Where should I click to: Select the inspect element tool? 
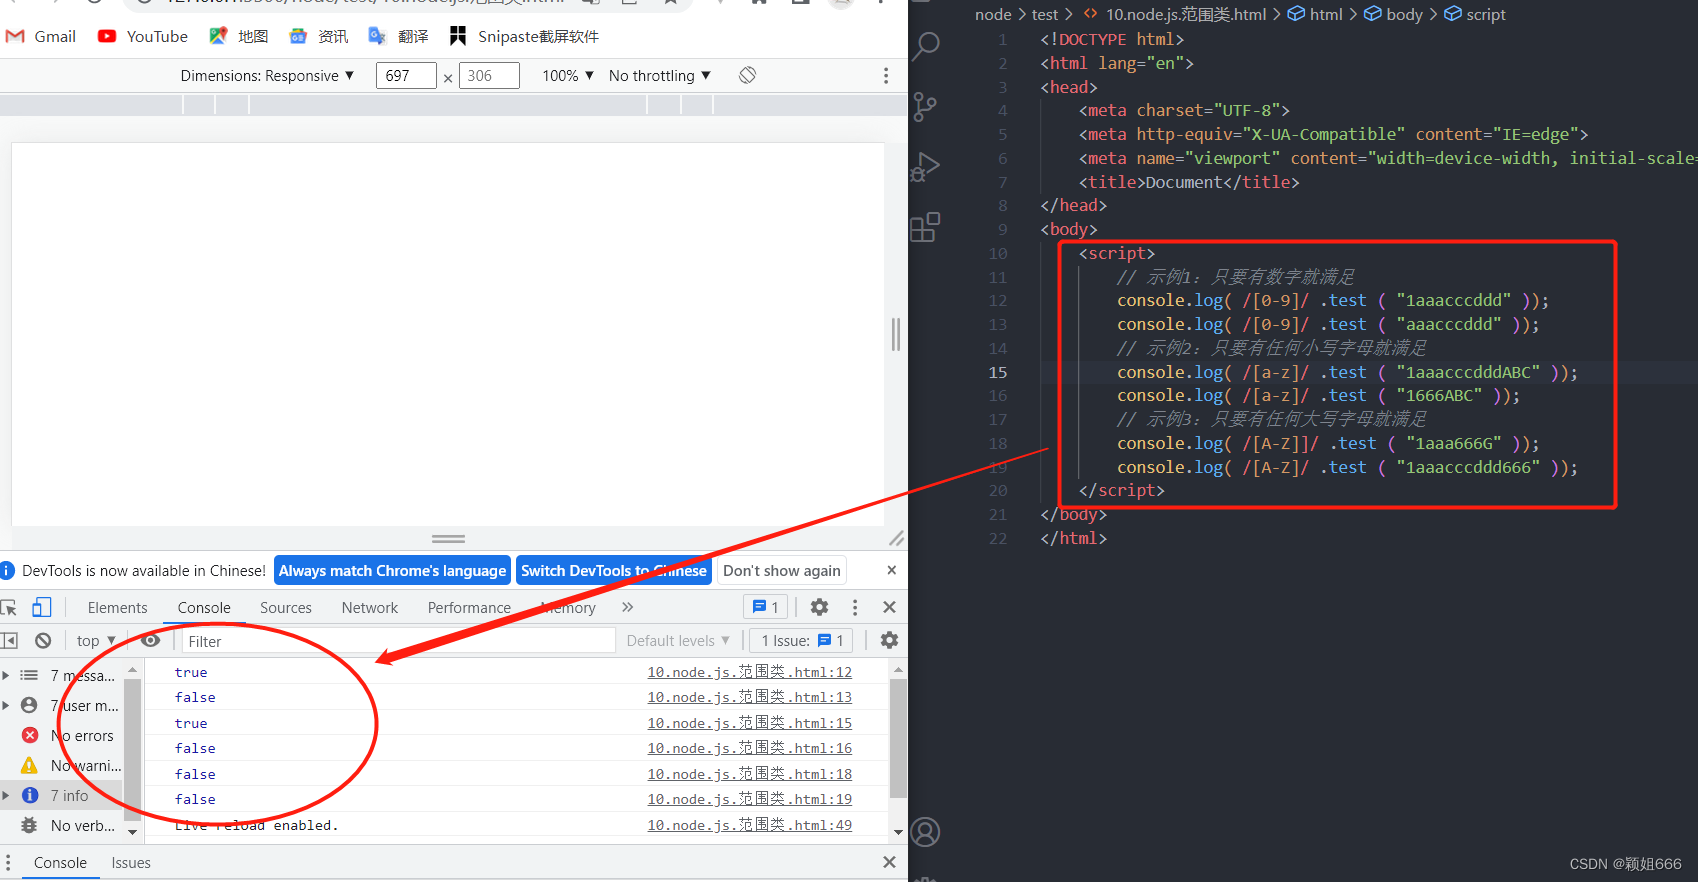[x=9, y=607]
